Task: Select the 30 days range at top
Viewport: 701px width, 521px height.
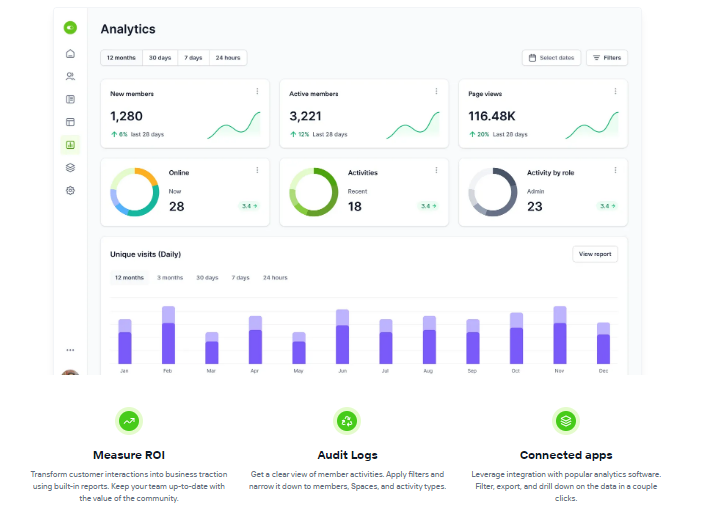Action: [160, 58]
